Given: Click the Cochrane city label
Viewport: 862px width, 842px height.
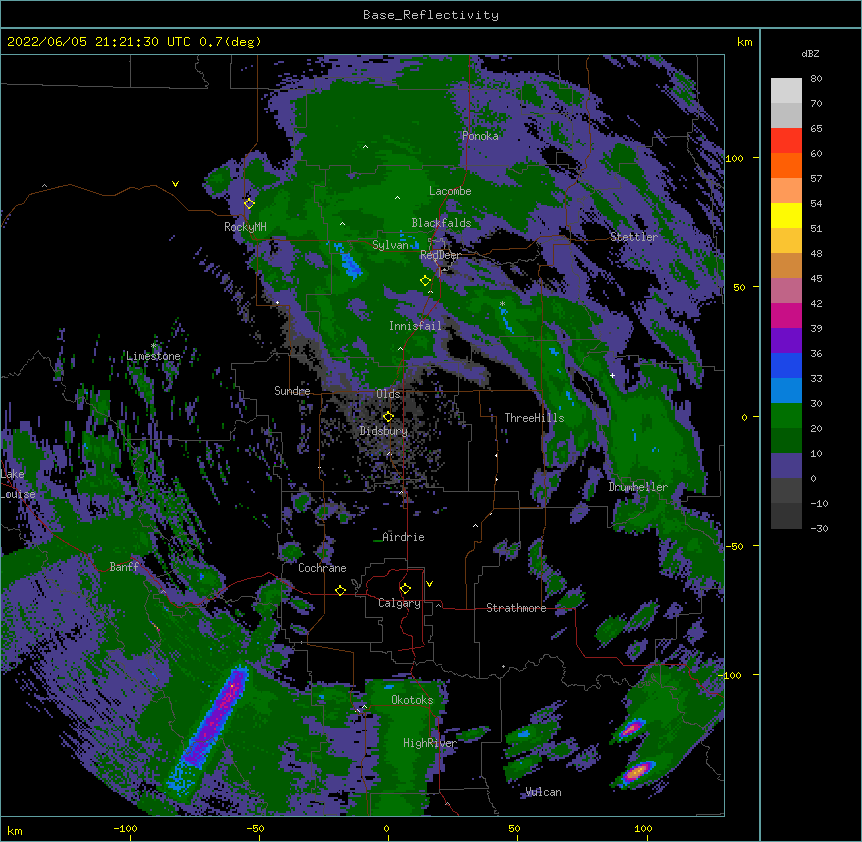Looking at the screenshot, I should click(322, 568).
